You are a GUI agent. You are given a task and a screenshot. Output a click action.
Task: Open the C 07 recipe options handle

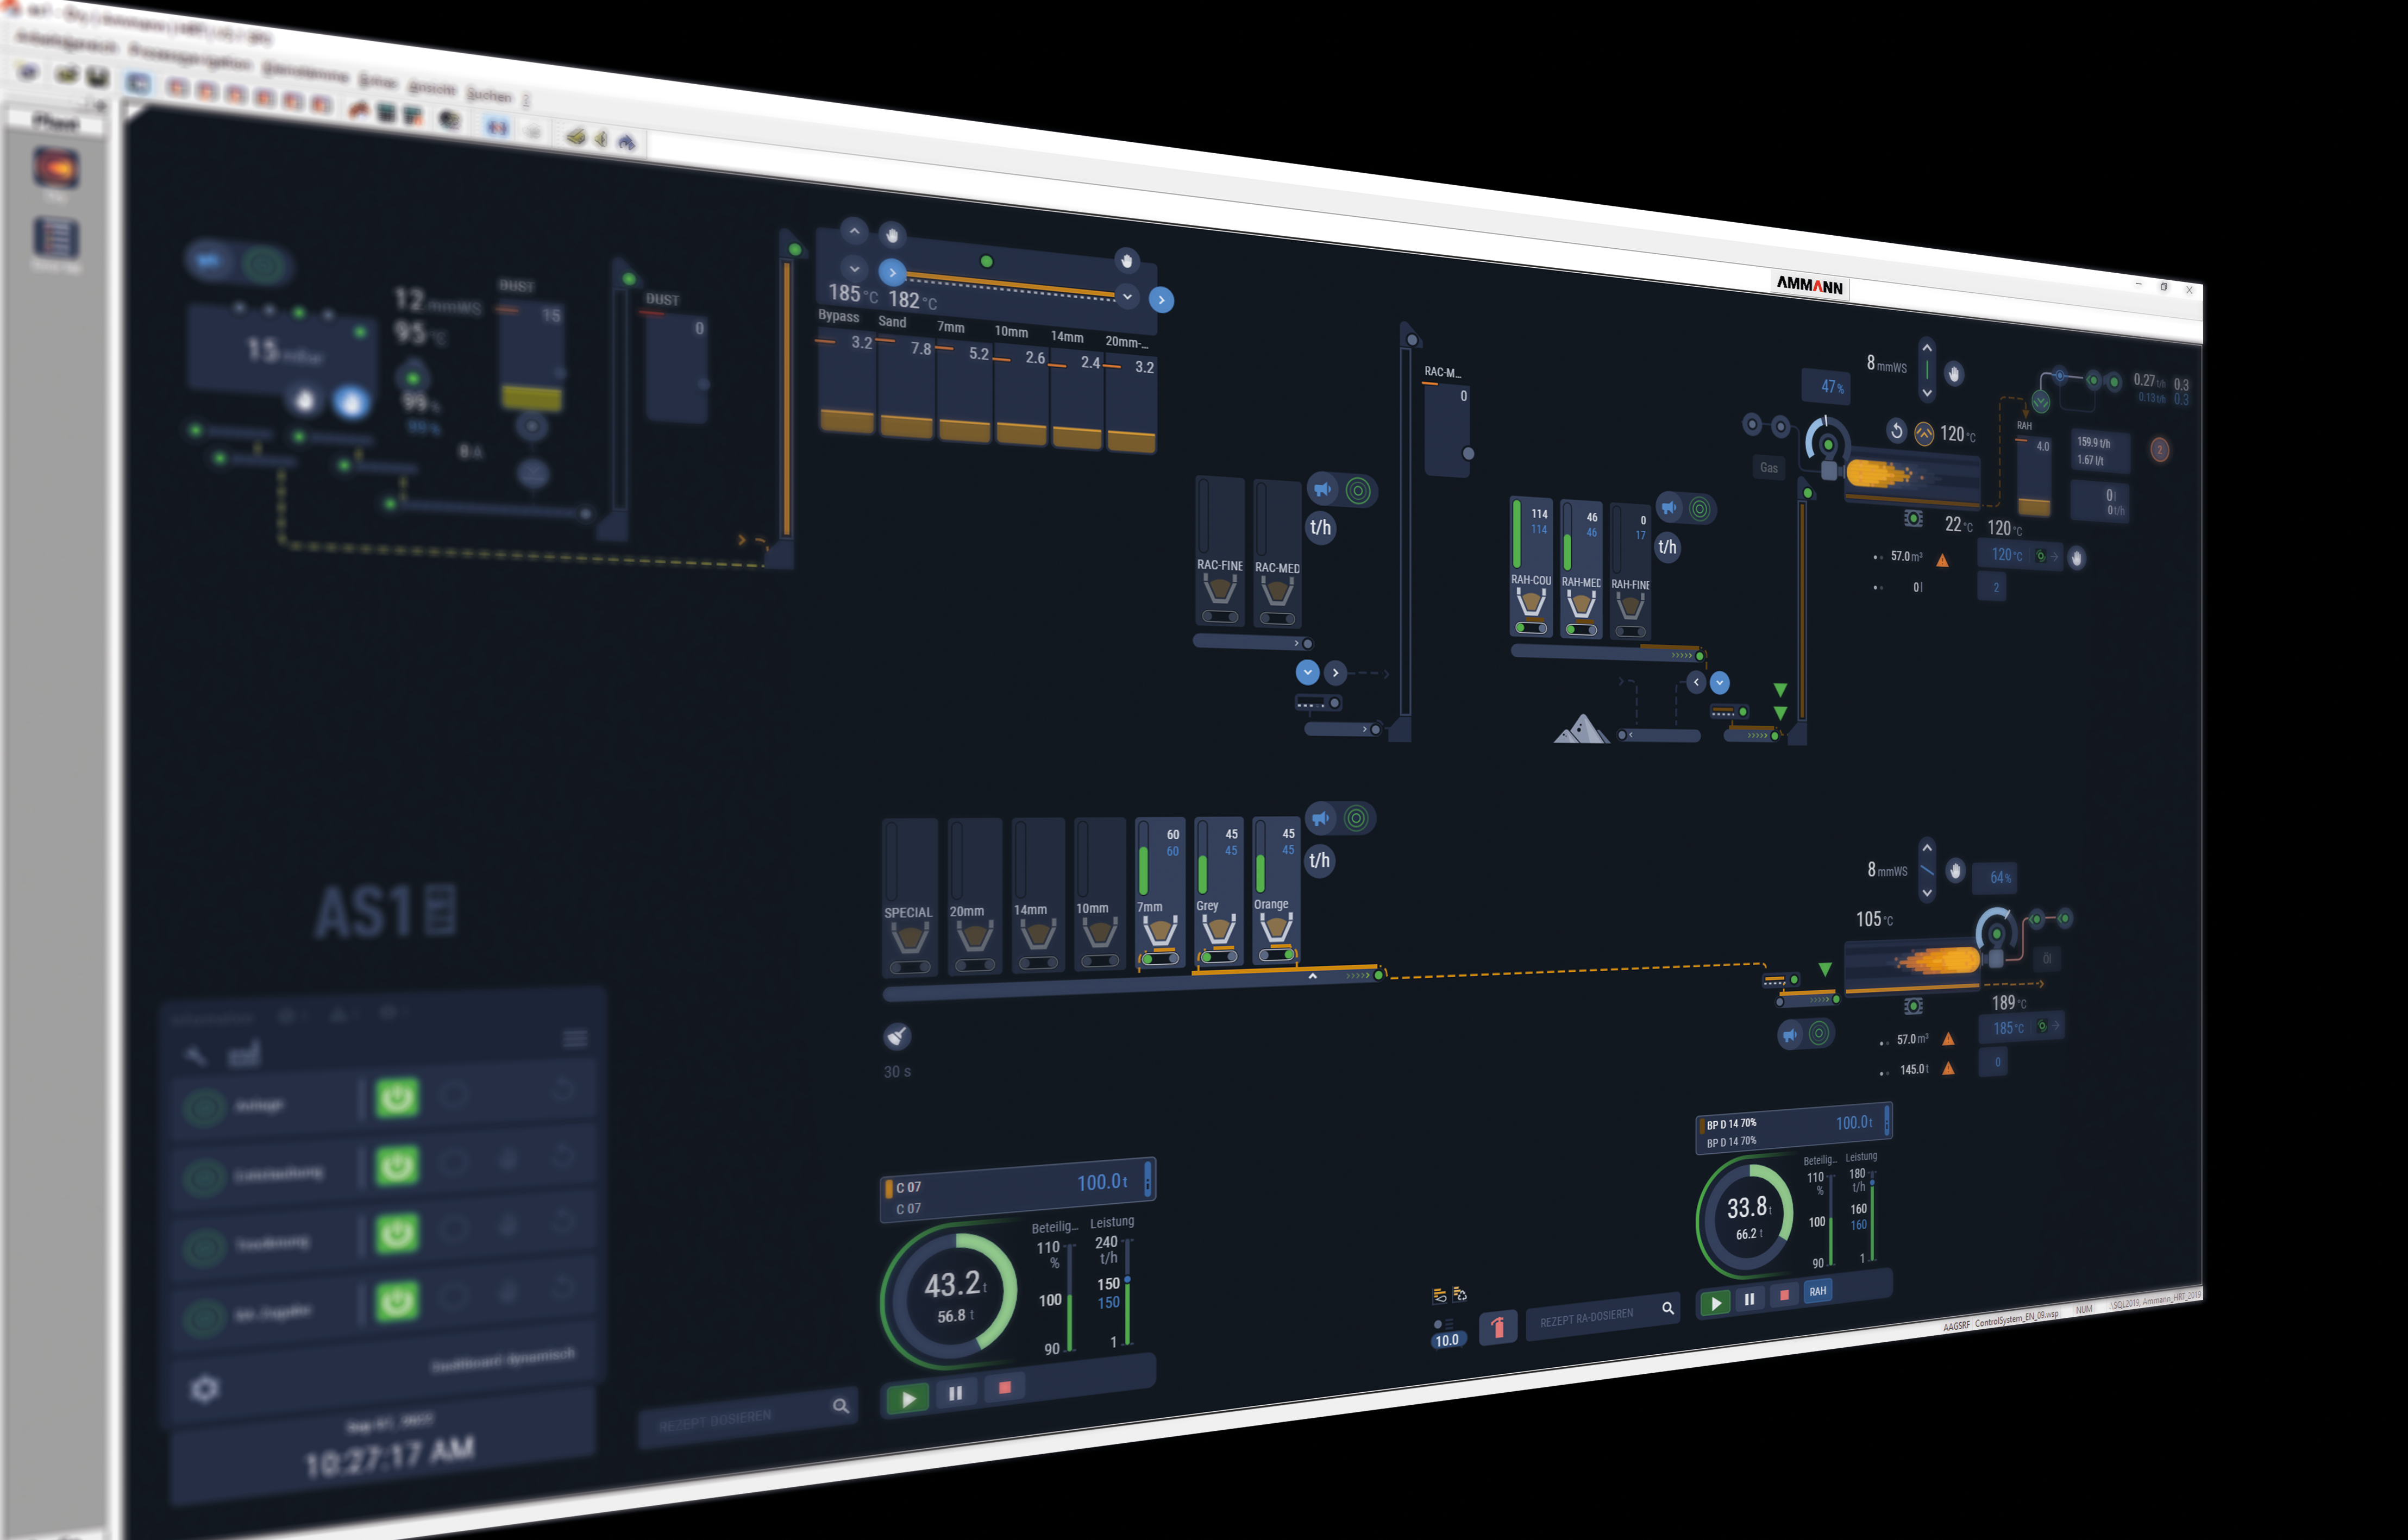1148,1178
